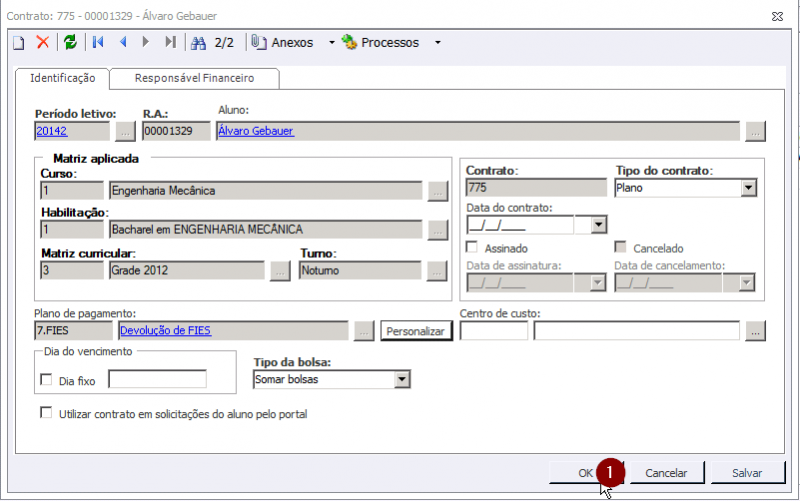Image resolution: width=800 pixels, height=501 pixels.
Task: Enable the Dia fixo checkbox
Action: pos(45,380)
